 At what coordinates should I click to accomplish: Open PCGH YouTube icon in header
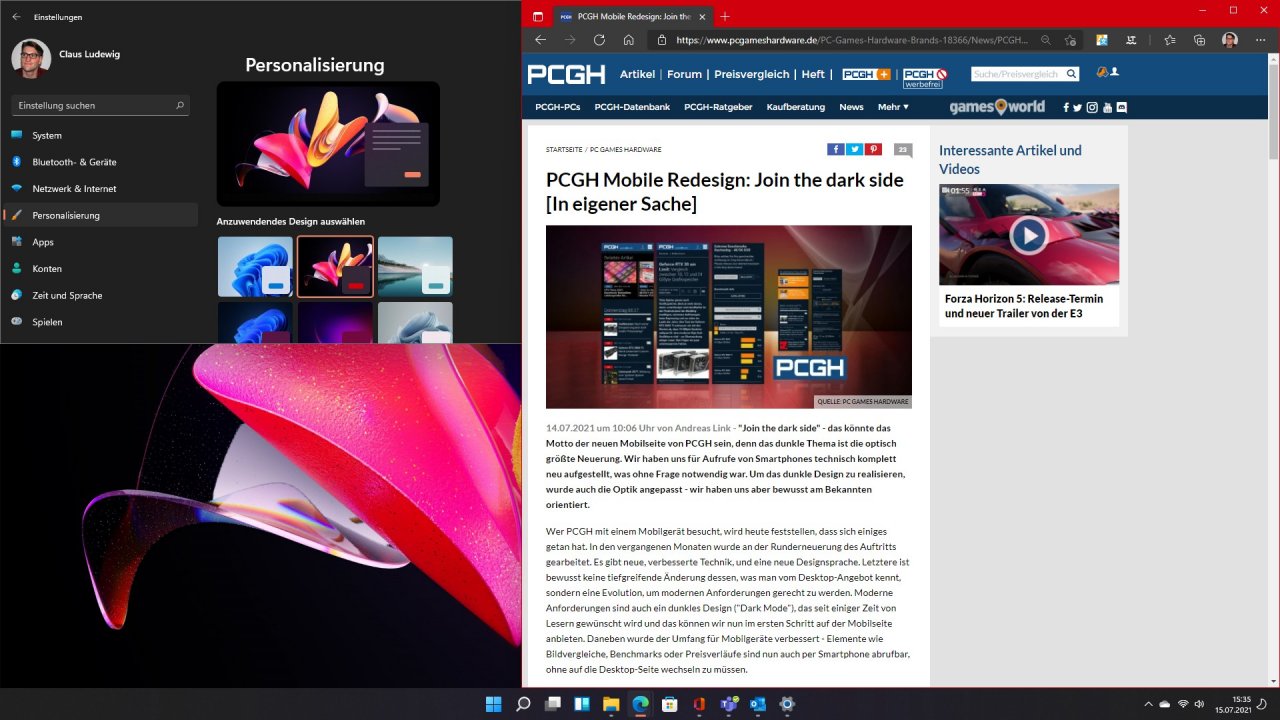(1107, 107)
